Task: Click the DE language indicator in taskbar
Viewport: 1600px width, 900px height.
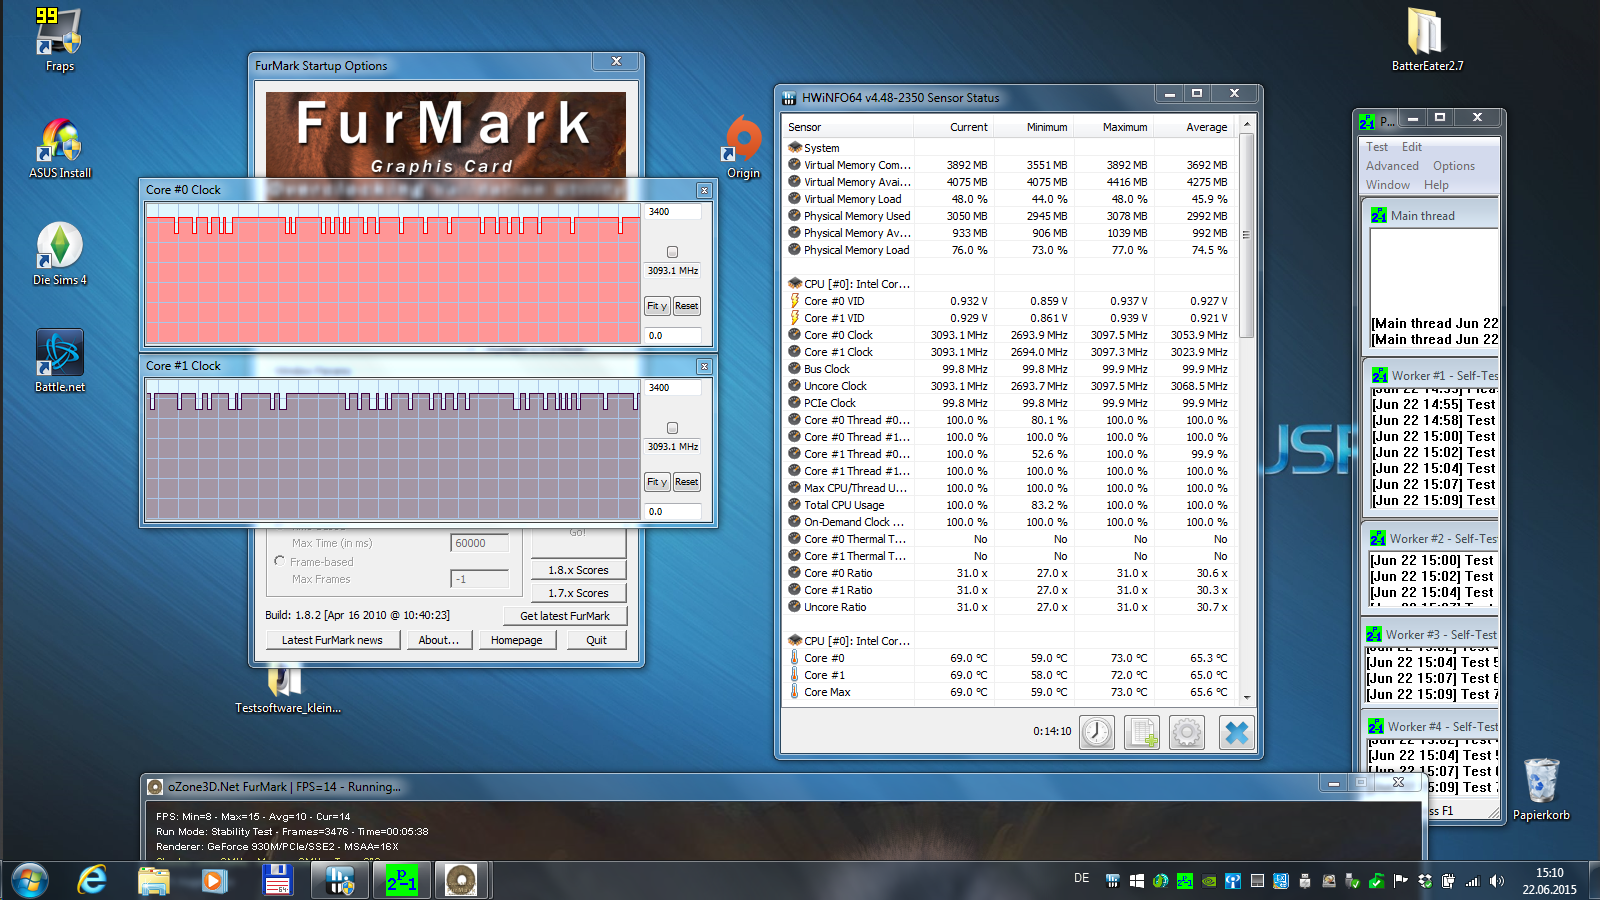Action: click(1081, 878)
